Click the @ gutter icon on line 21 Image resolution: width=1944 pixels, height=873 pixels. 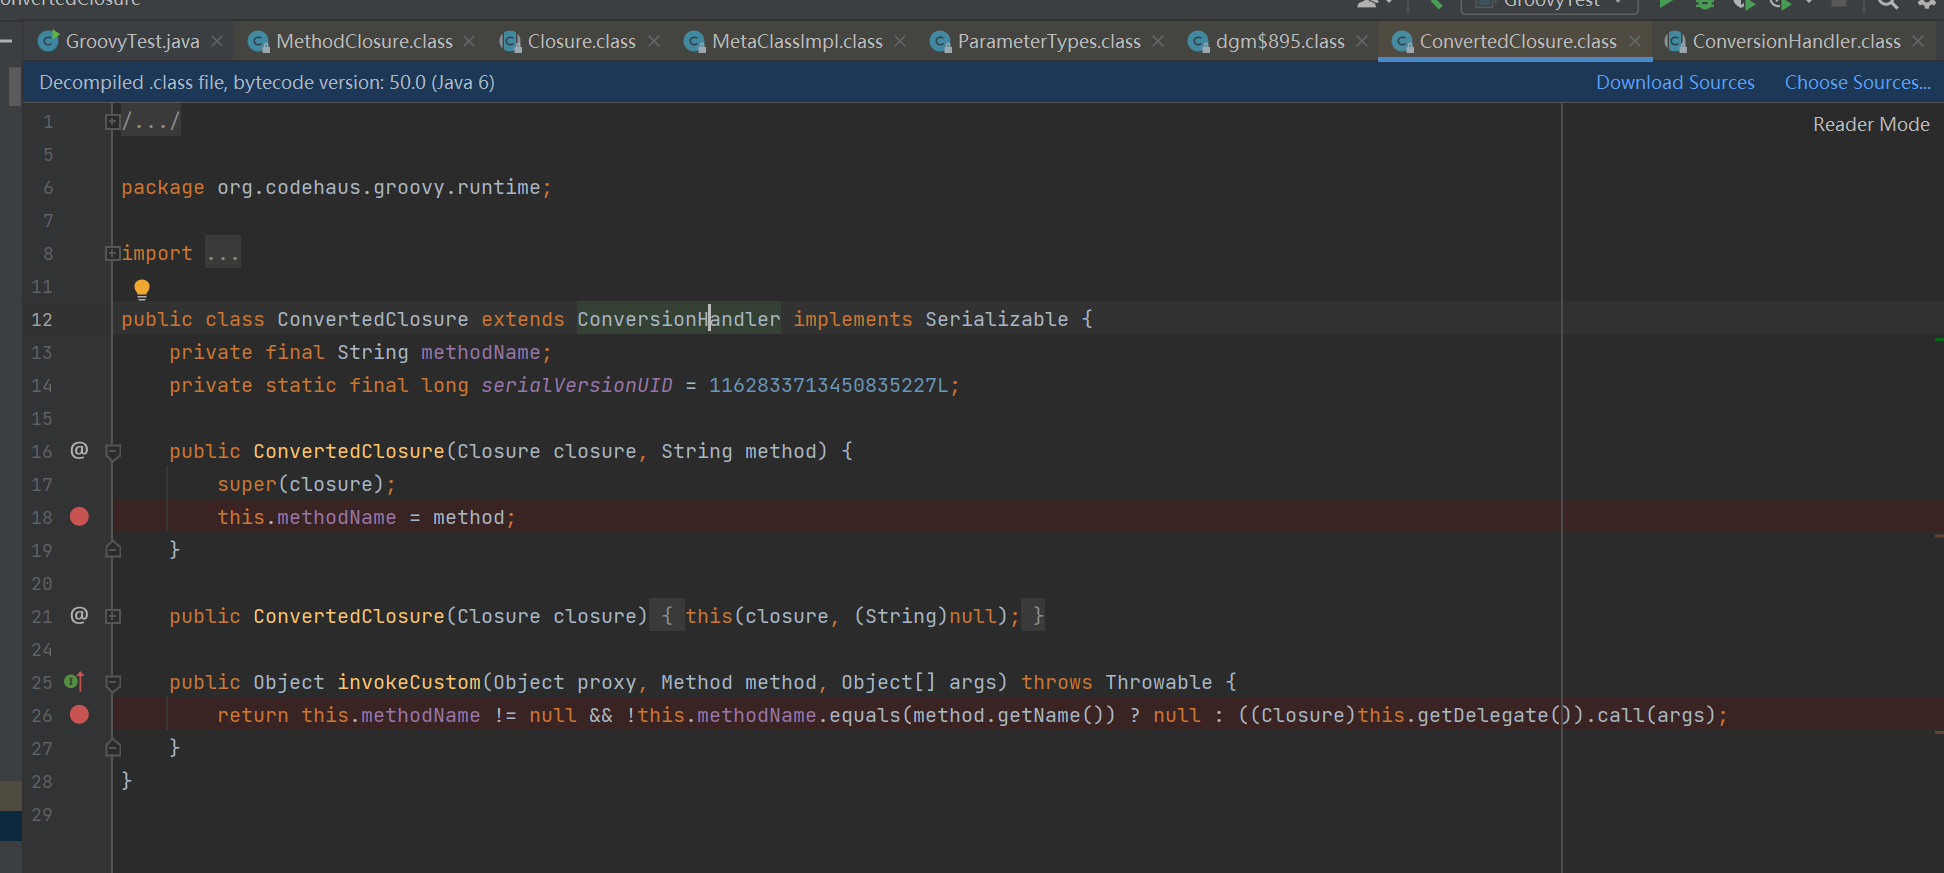click(79, 615)
